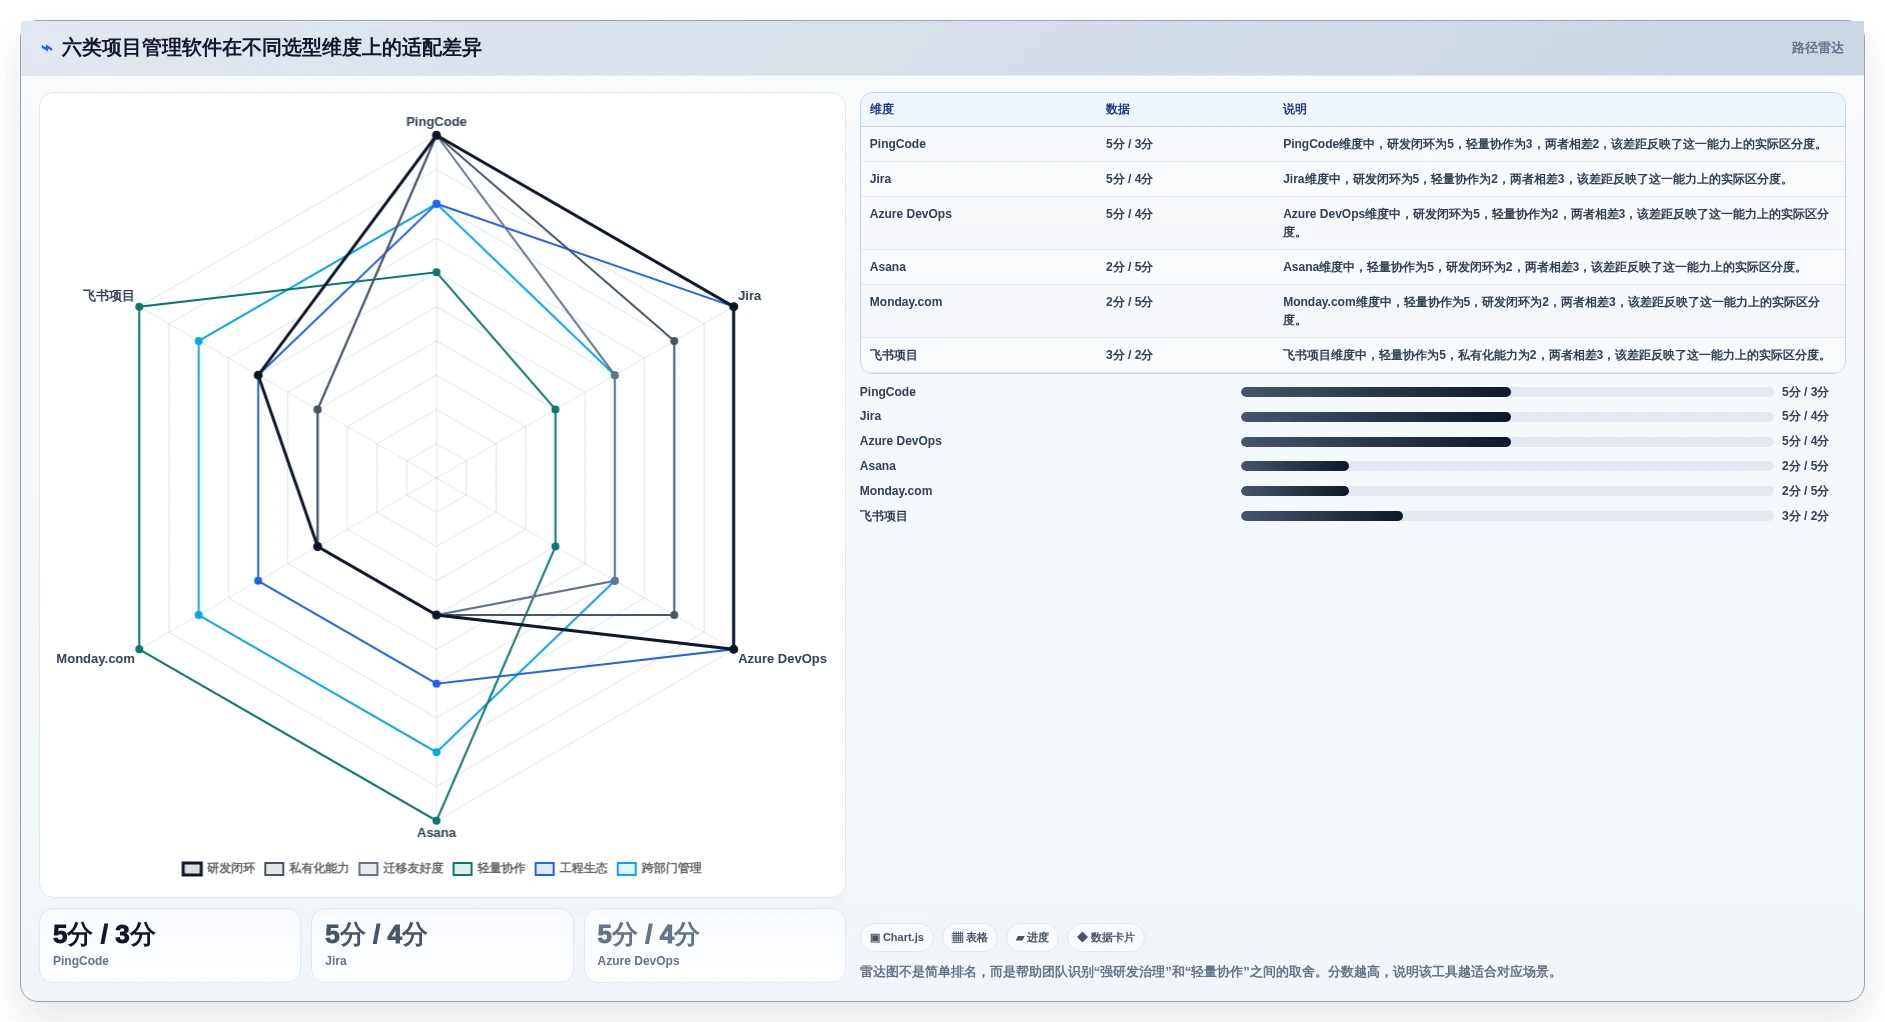The width and height of the screenshot is (1885, 1022).
Task: Click the 数据 column header
Action: (x=1117, y=109)
